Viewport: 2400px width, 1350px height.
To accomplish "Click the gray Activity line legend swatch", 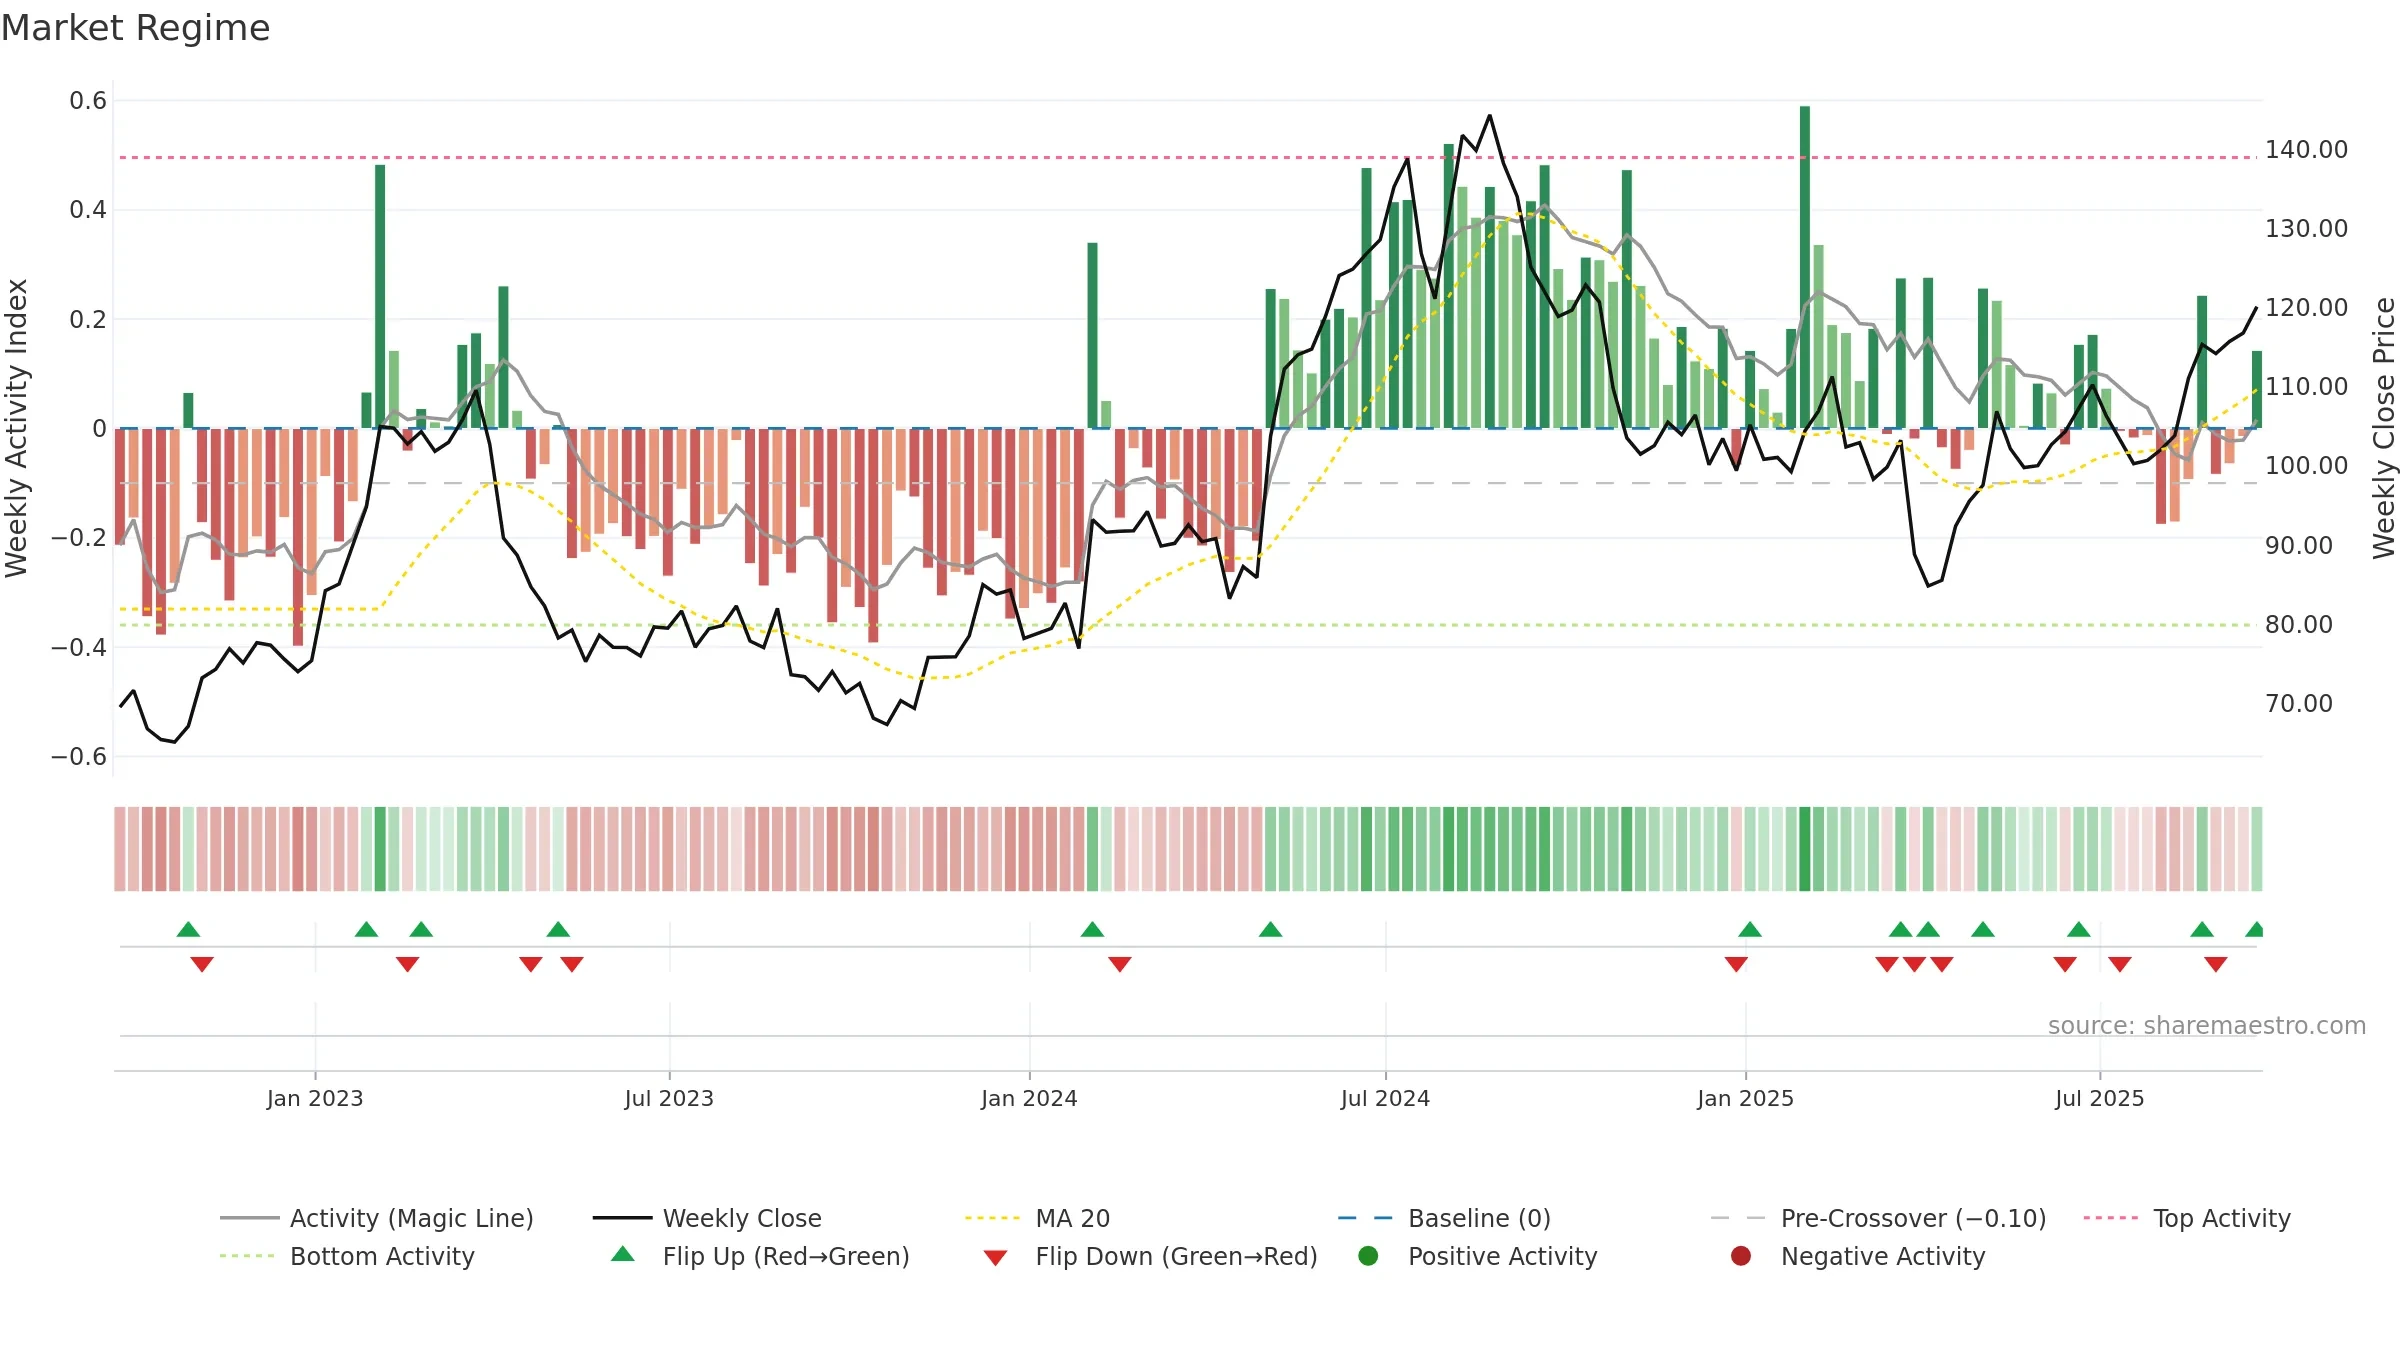I will click(249, 1218).
